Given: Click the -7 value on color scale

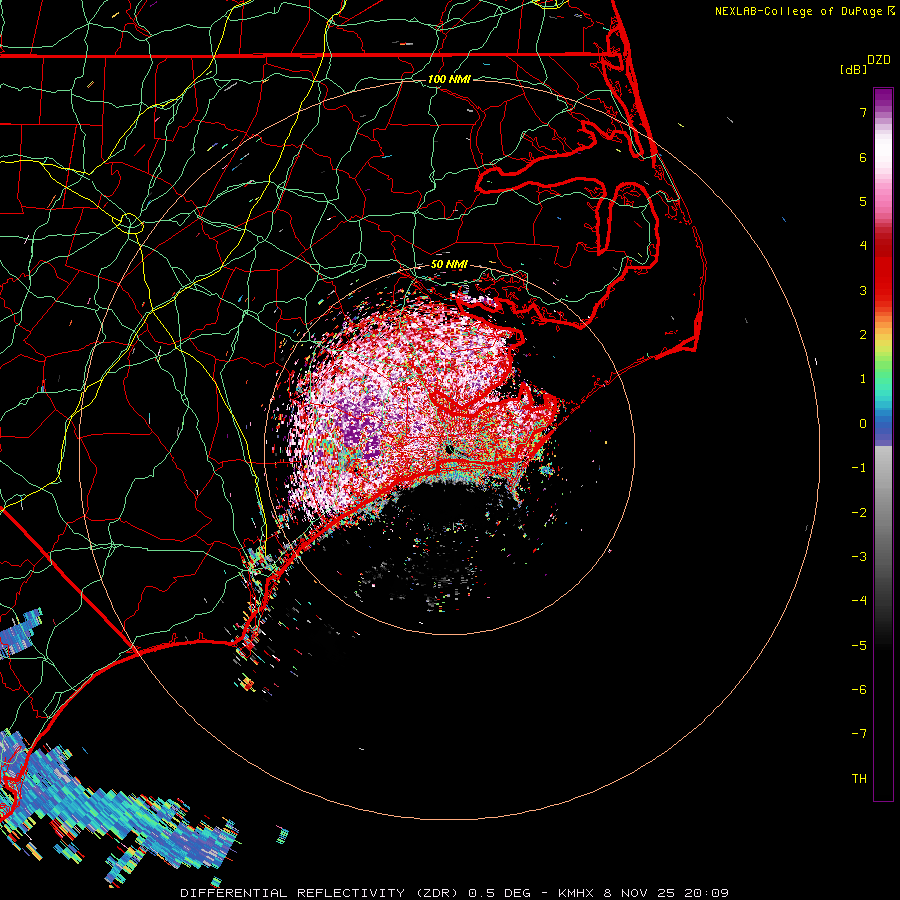Looking at the screenshot, I should tap(859, 734).
